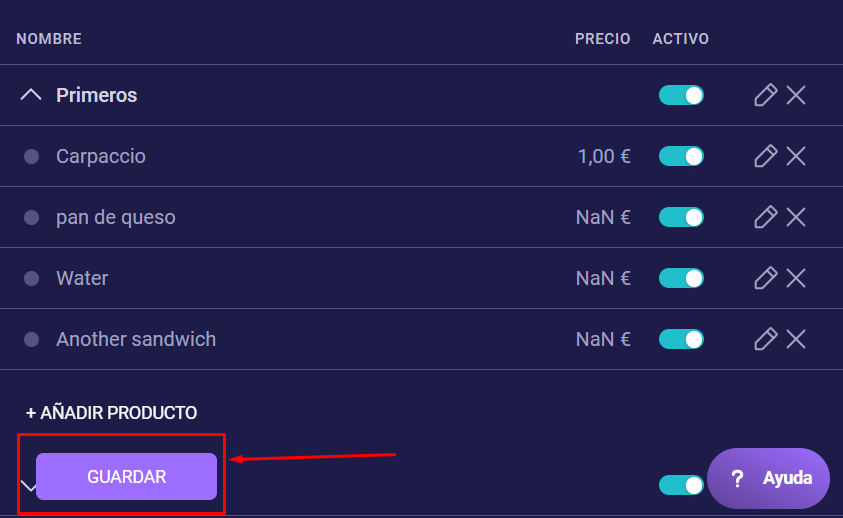Viewport: 843px width, 518px height.
Task: Open the Ayuda help button
Action: click(768, 478)
